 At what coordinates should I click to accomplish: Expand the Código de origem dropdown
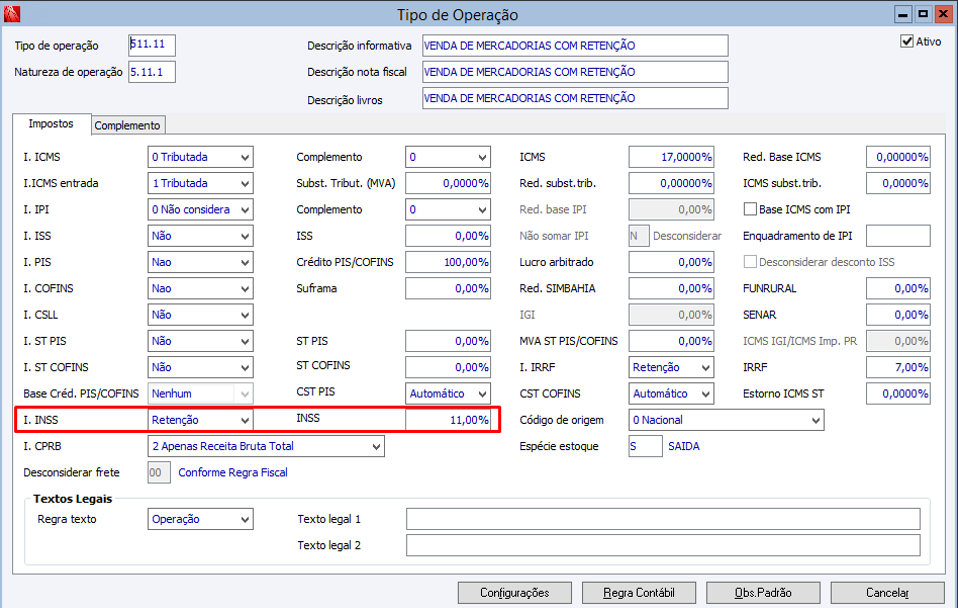pyautogui.click(x=726, y=420)
